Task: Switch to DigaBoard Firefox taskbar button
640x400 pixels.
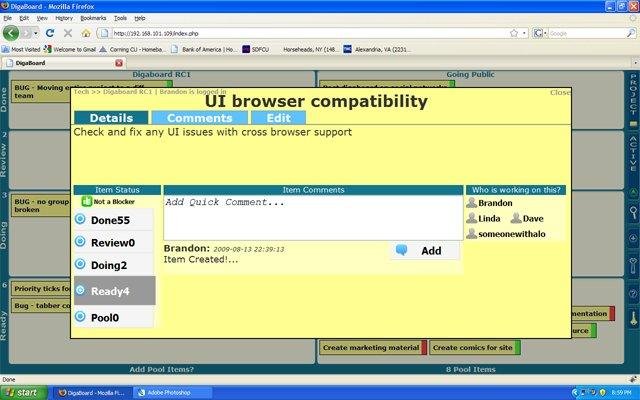Action: click(92, 393)
